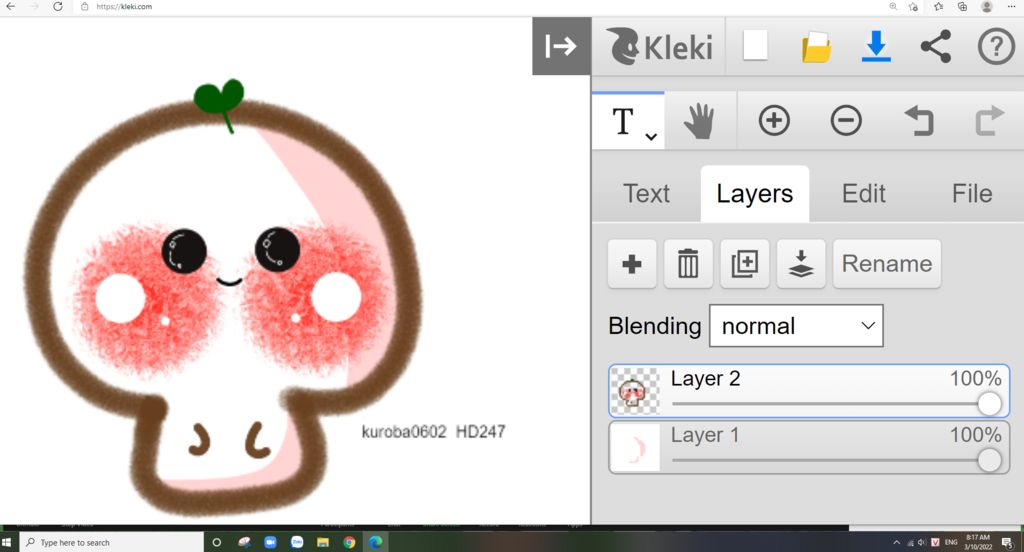The image size is (1024, 552).
Task: Click the Kleki logo
Action: click(658, 46)
